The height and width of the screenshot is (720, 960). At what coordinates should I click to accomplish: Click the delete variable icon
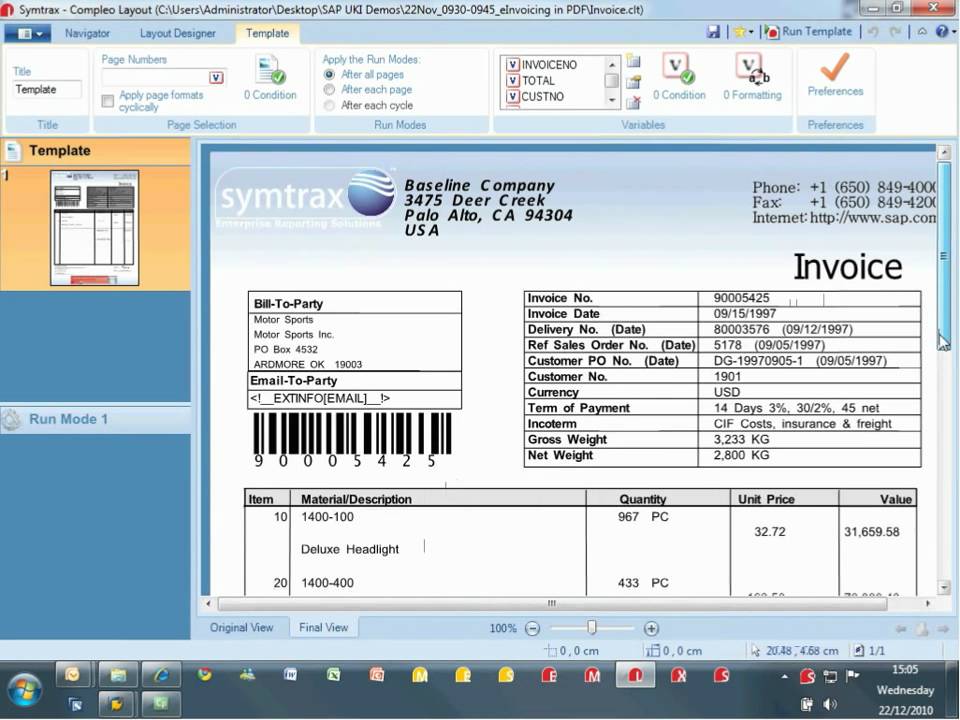[634, 102]
